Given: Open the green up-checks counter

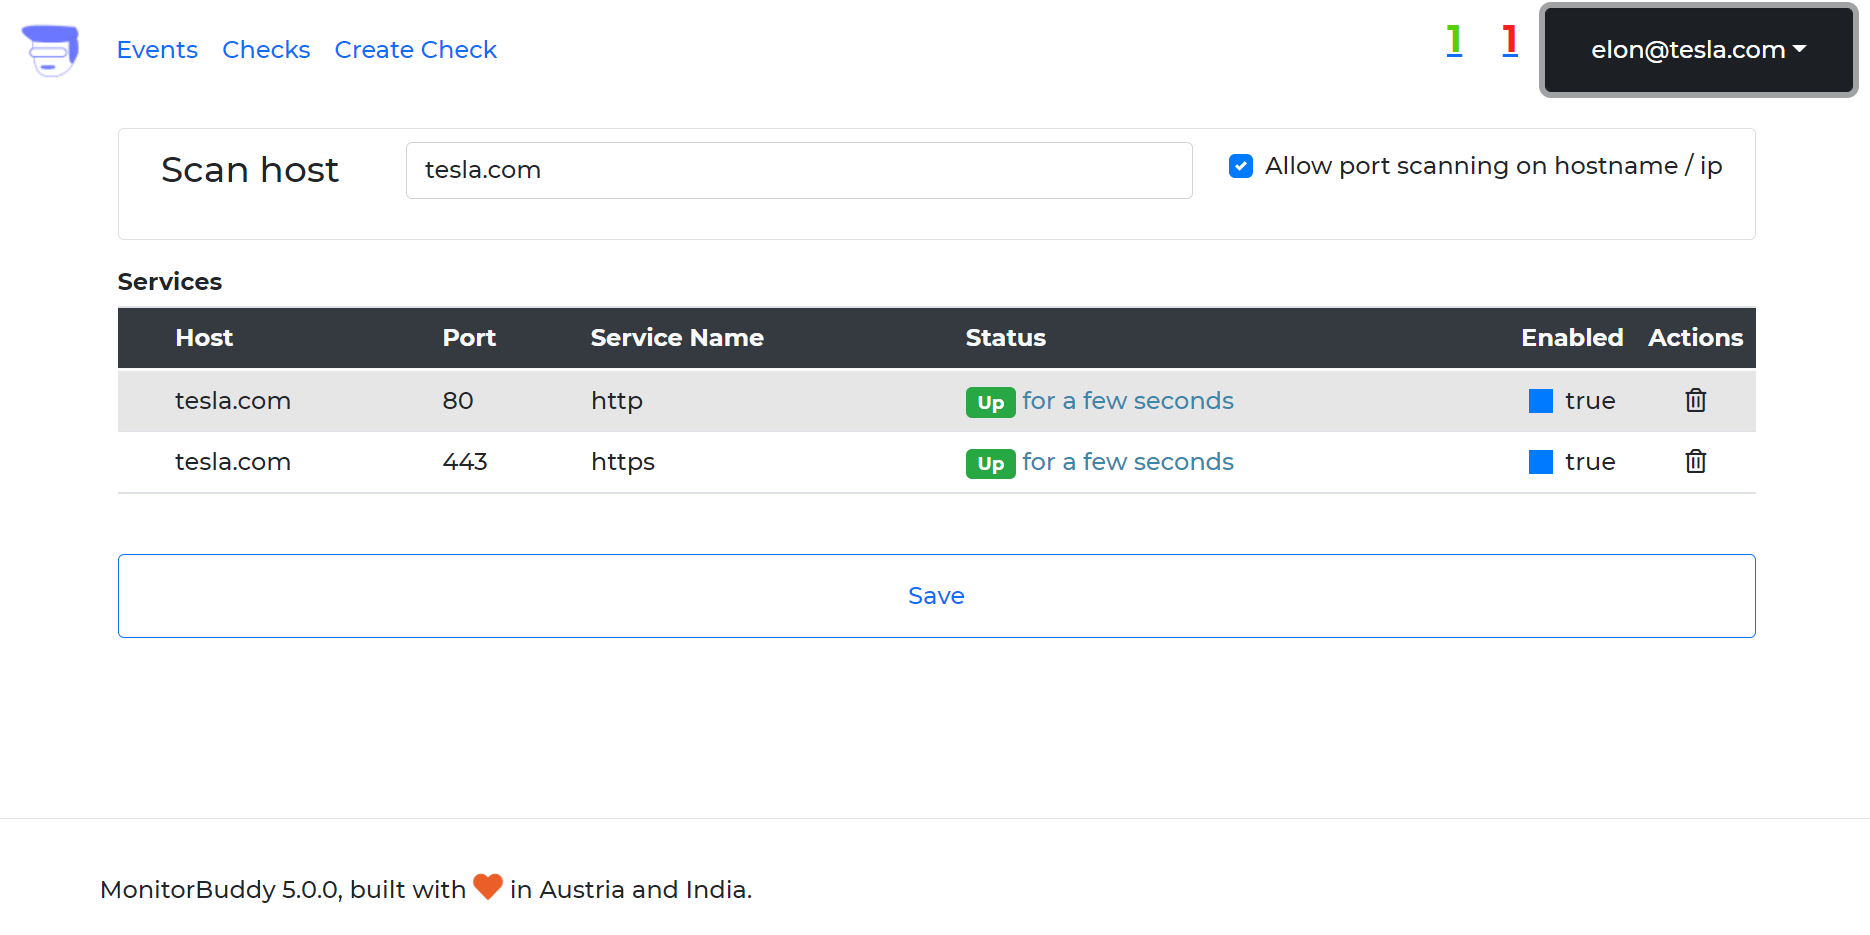Looking at the screenshot, I should 1454,41.
